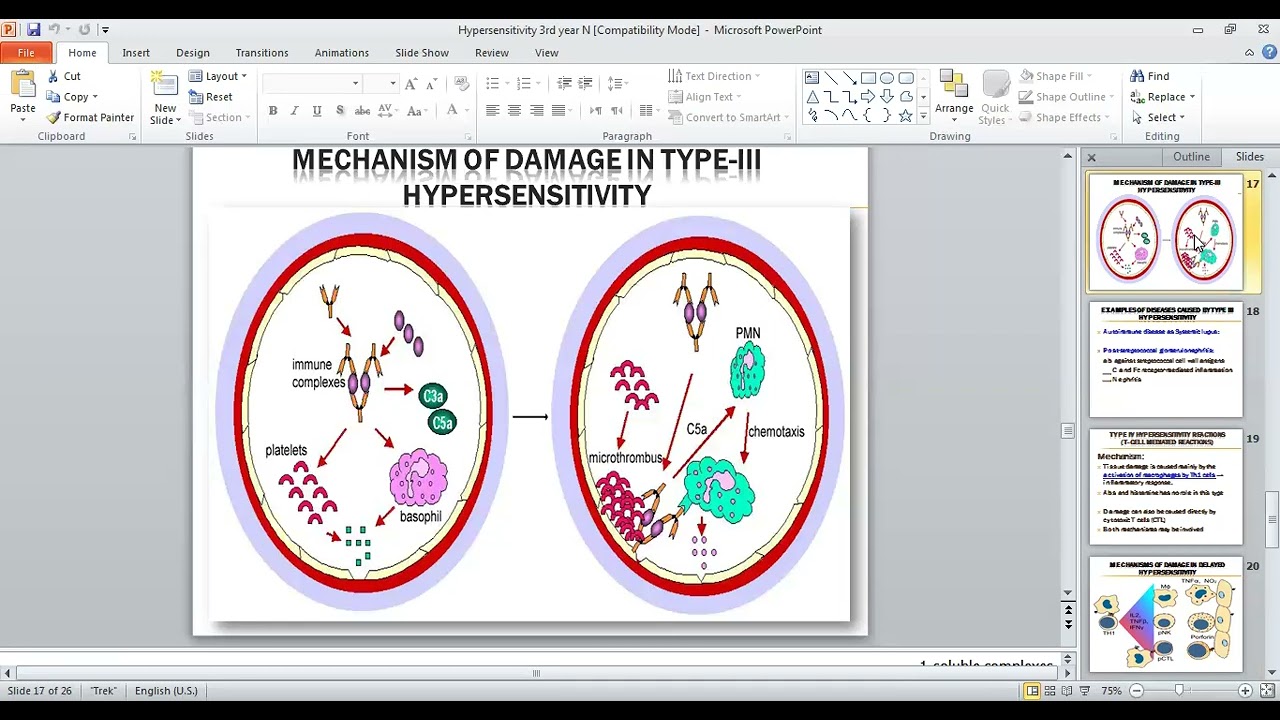Switch to Normal view icon
1280x720 pixels.
1032,691
